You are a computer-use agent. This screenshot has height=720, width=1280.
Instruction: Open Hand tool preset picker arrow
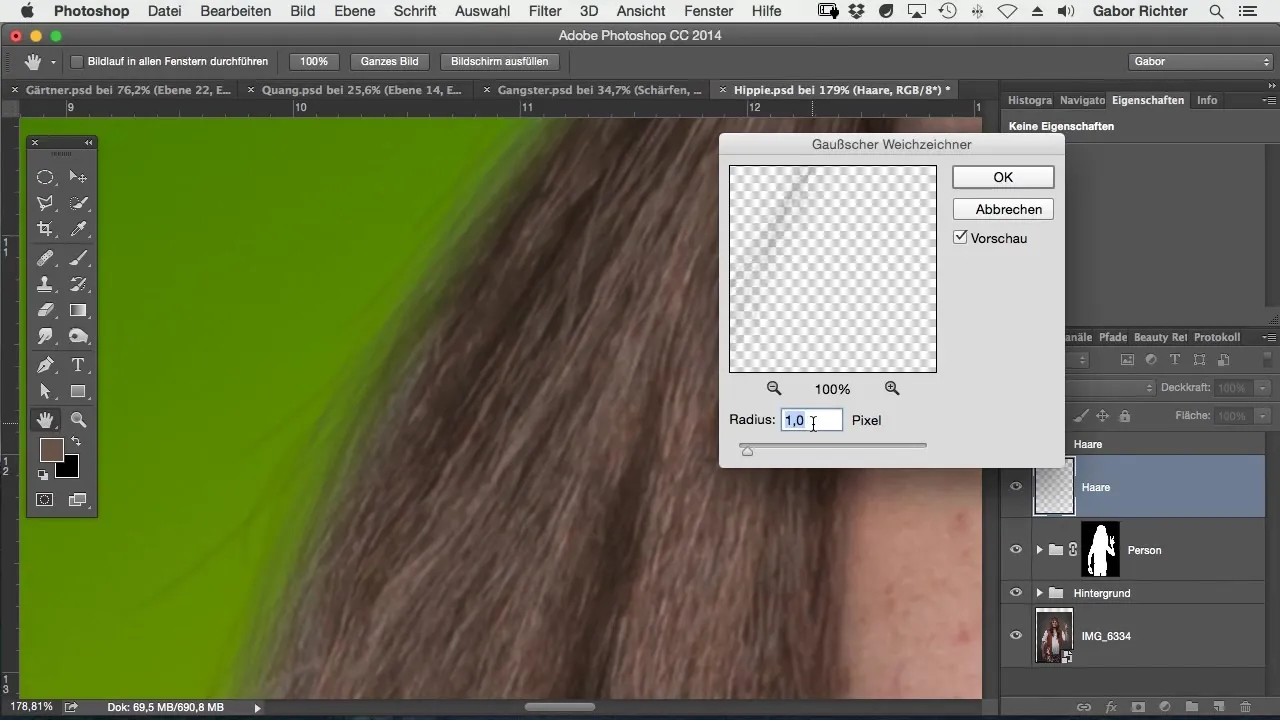[x=52, y=62]
